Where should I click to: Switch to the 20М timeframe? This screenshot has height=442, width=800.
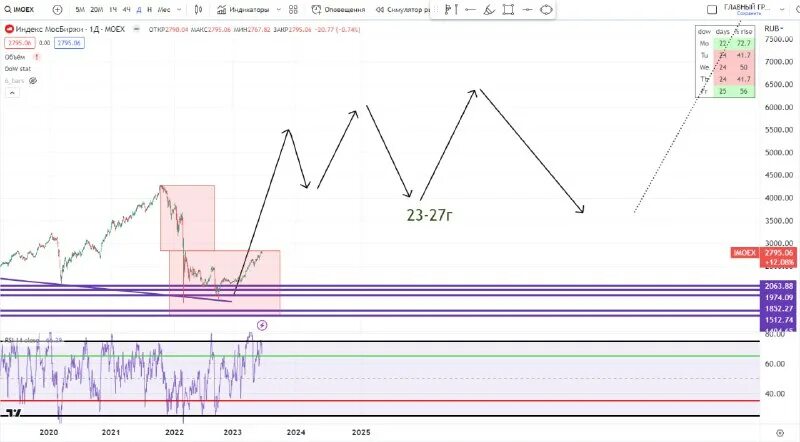pos(96,10)
